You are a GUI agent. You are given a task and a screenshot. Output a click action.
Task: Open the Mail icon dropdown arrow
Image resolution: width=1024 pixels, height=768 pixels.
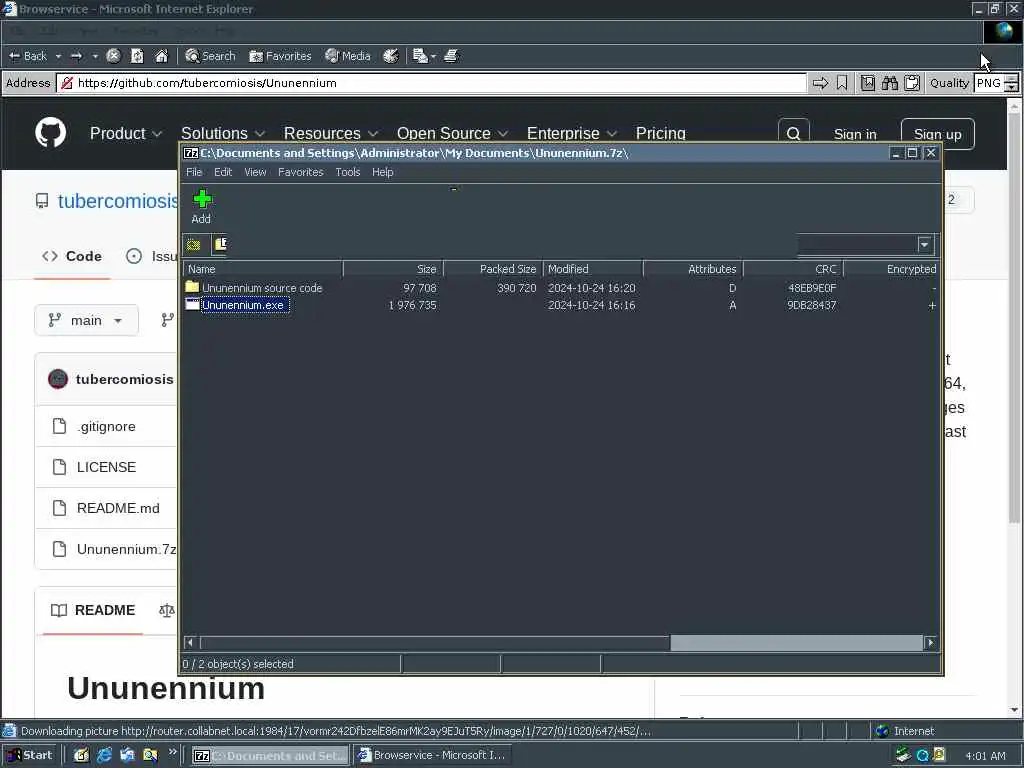click(433, 56)
